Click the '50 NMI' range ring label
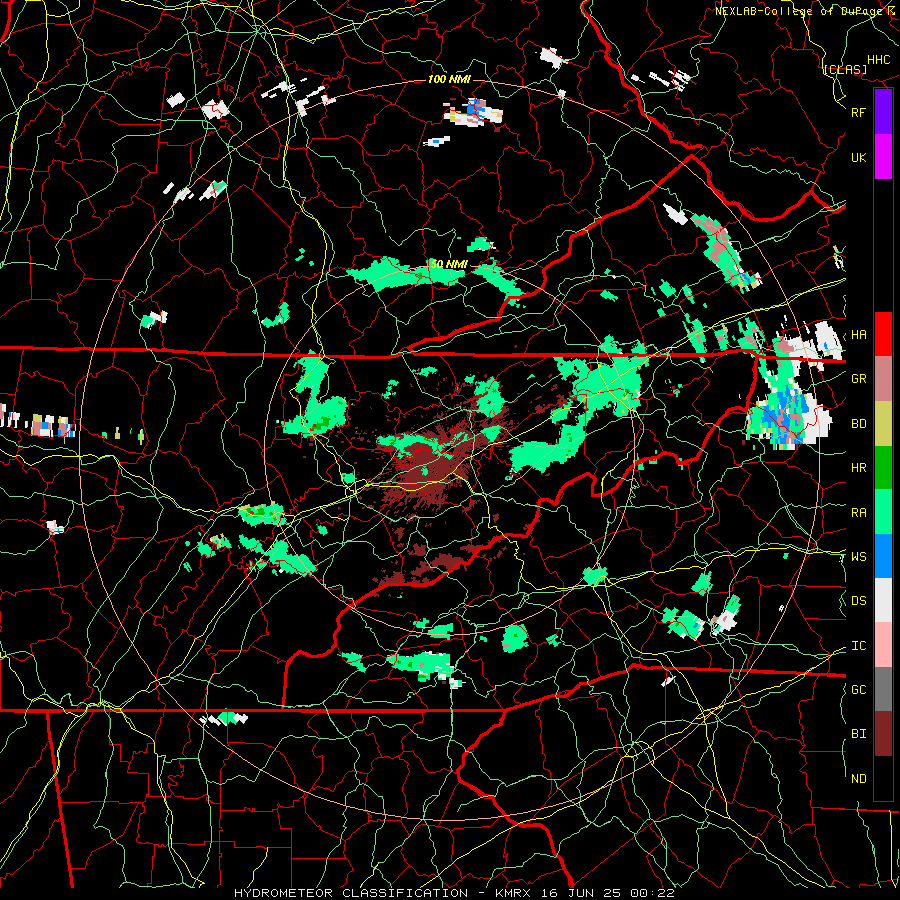 point(449,265)
